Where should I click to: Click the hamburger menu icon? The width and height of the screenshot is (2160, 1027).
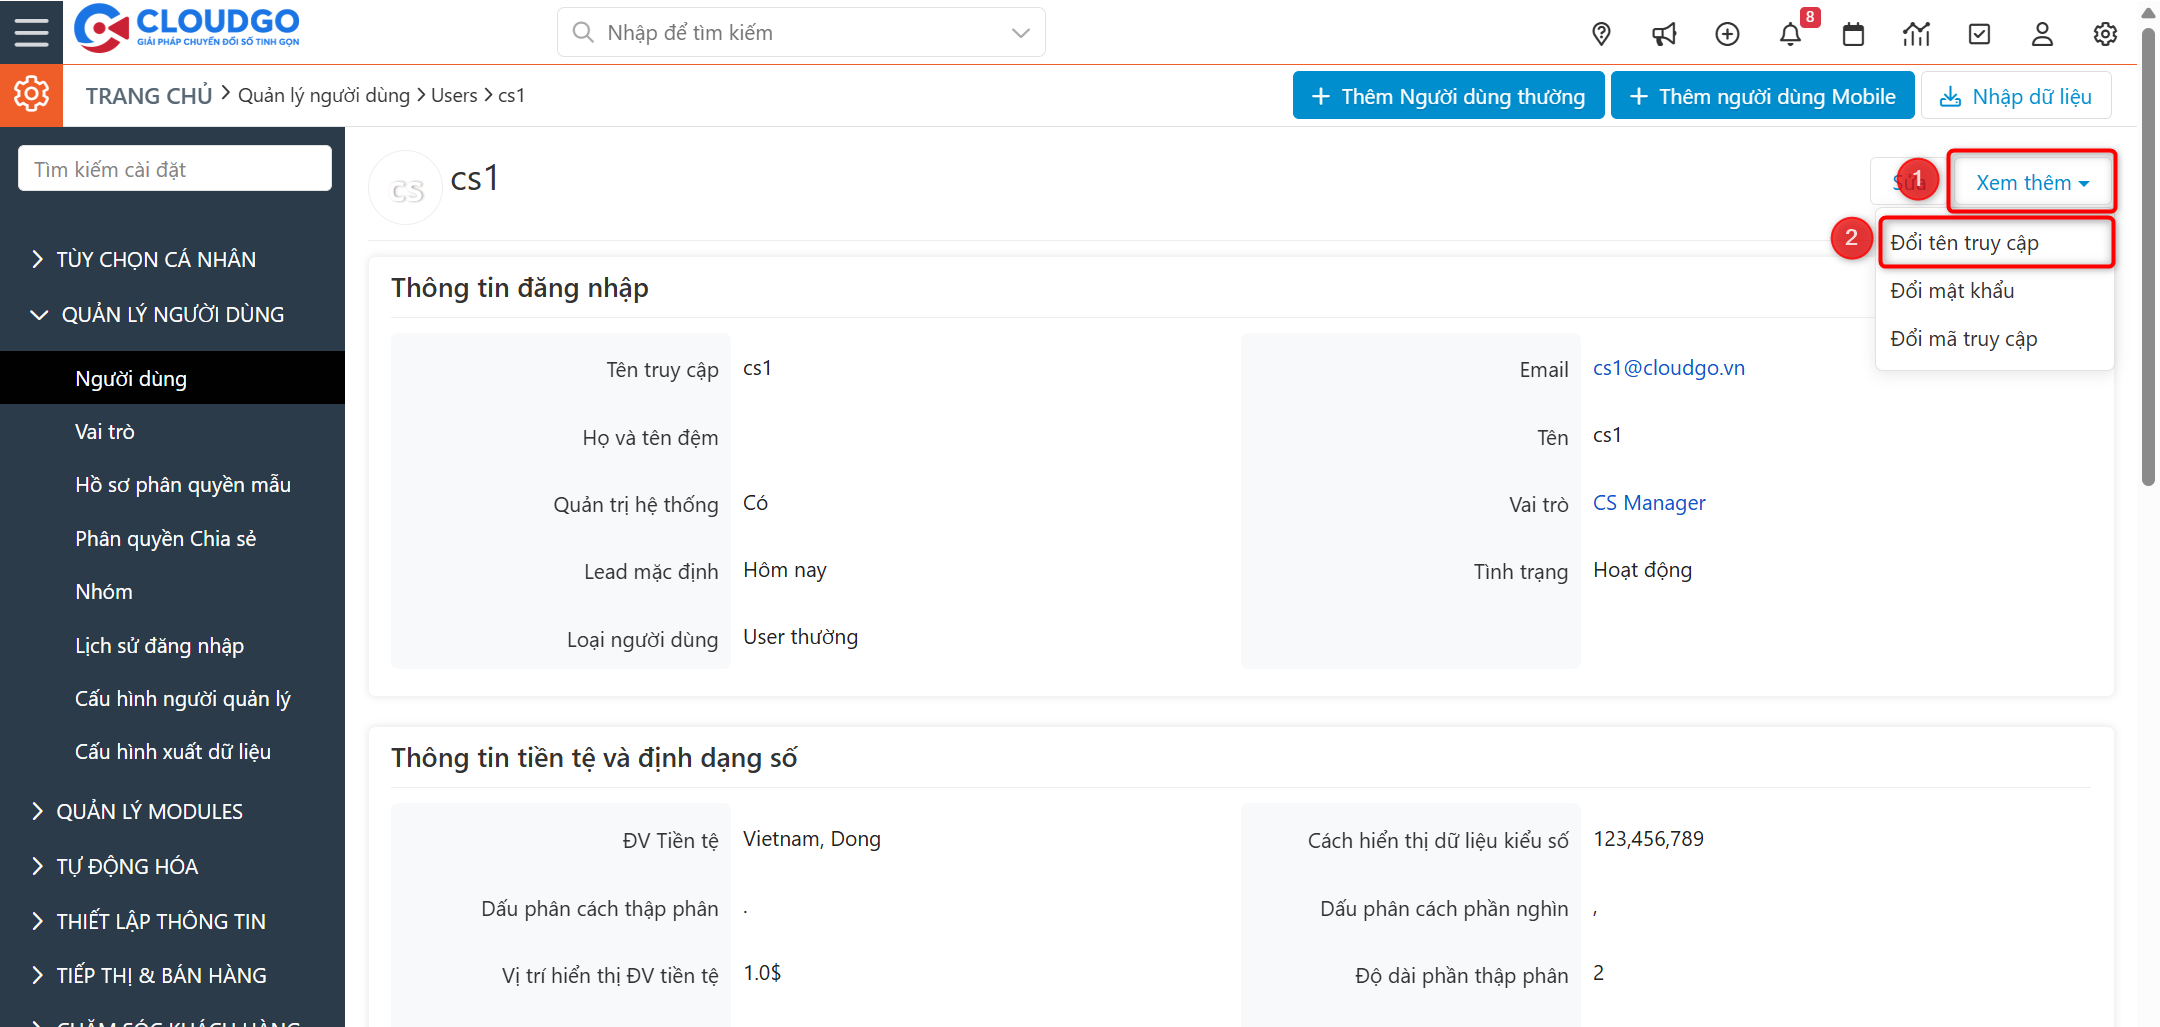(31, 31)
